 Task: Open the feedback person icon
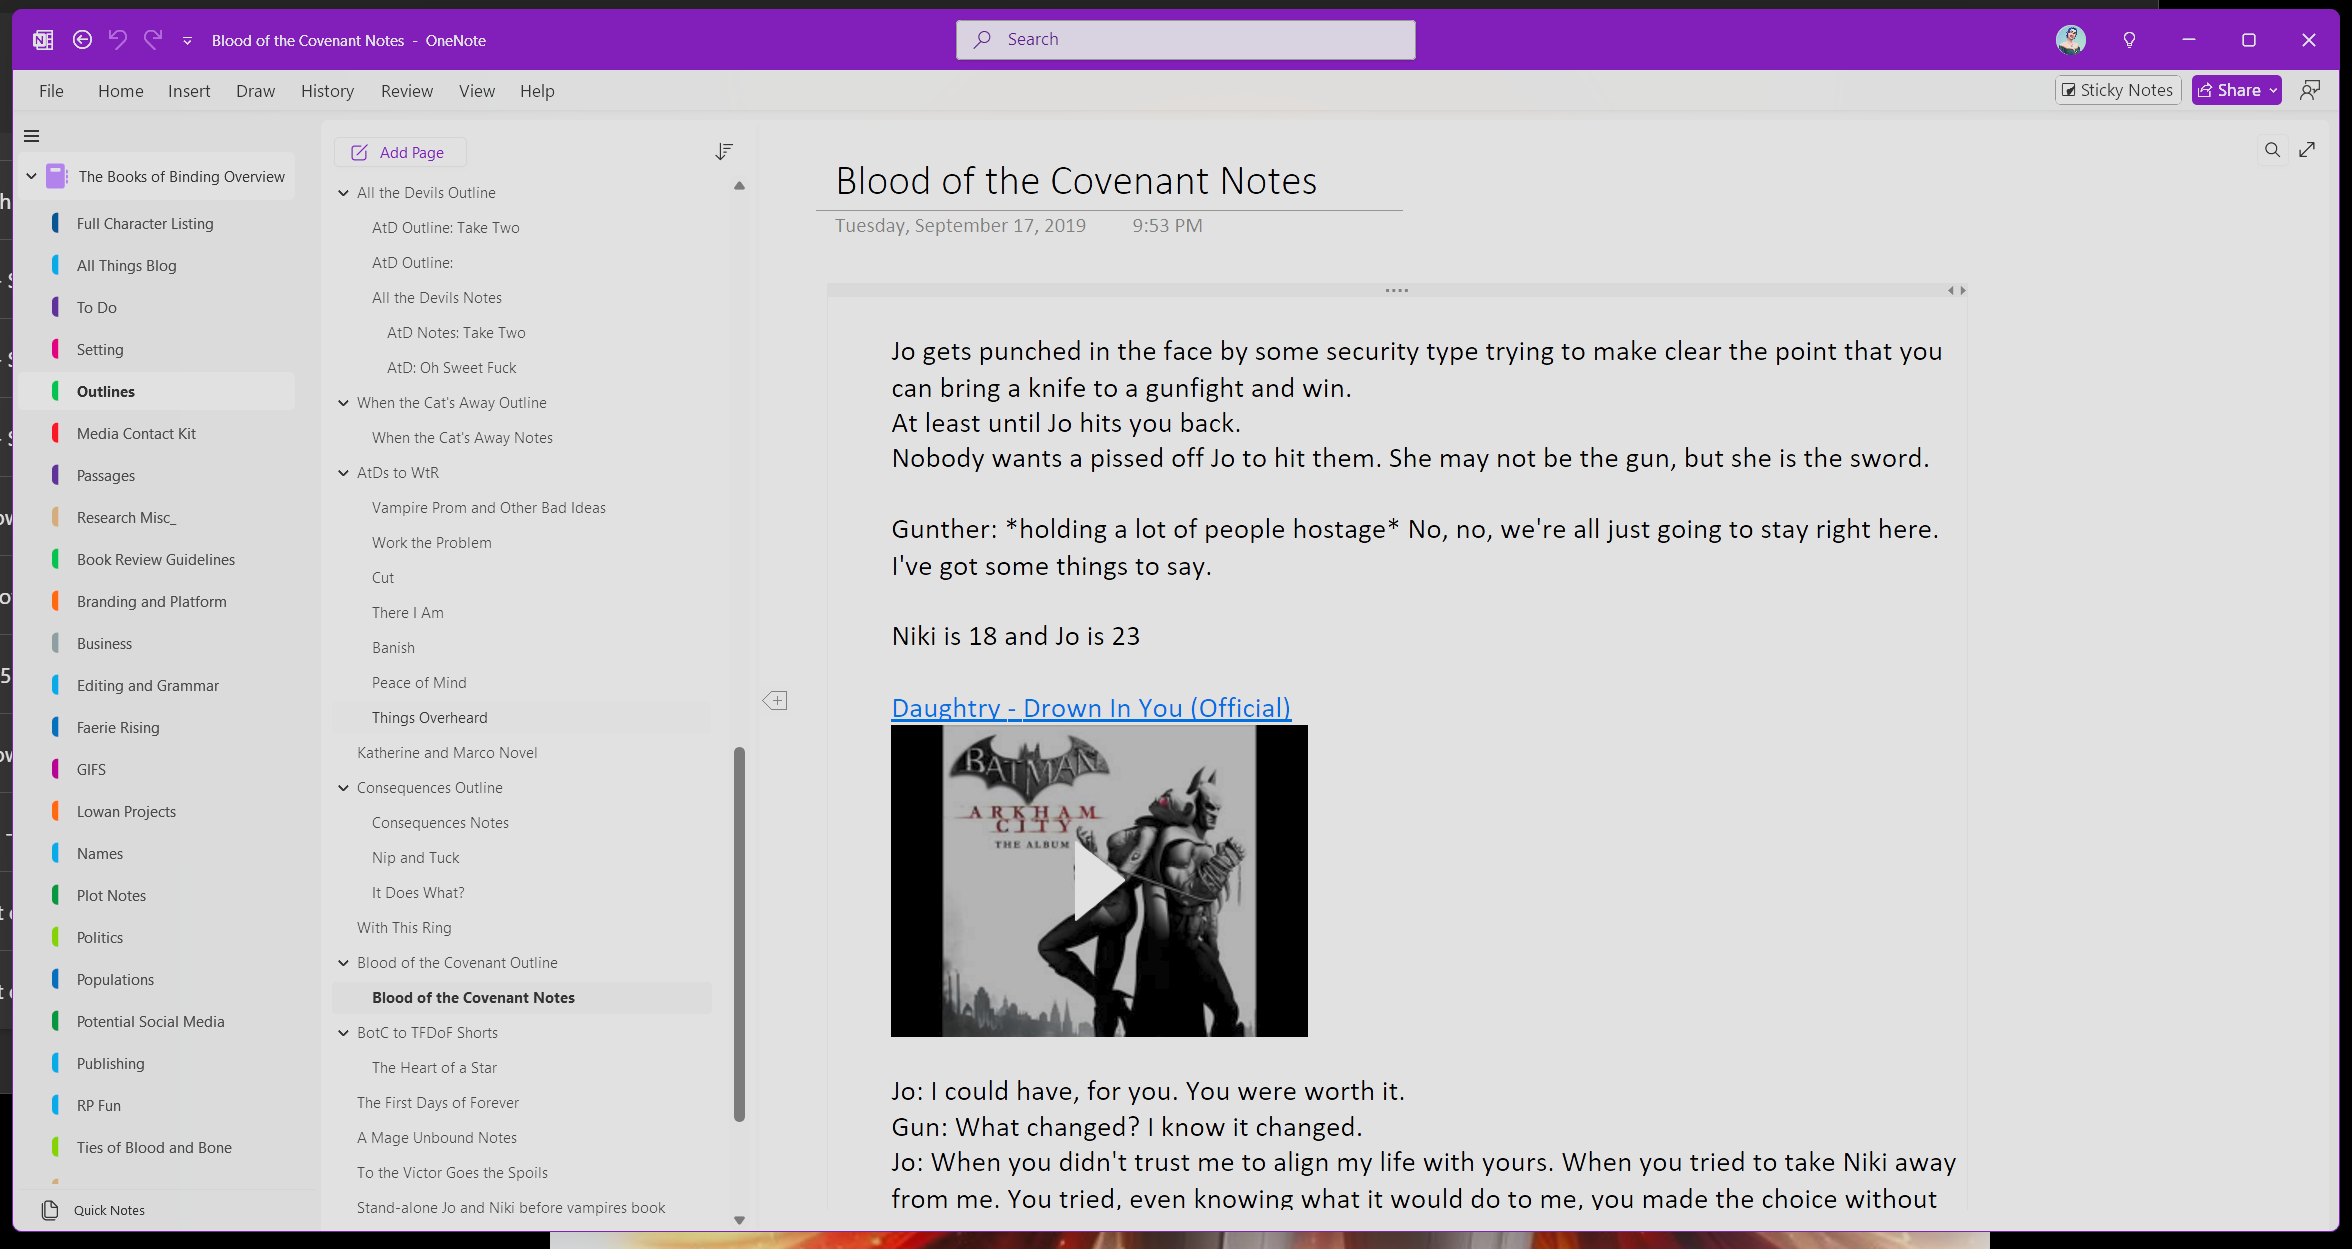tap(2310, 90)
